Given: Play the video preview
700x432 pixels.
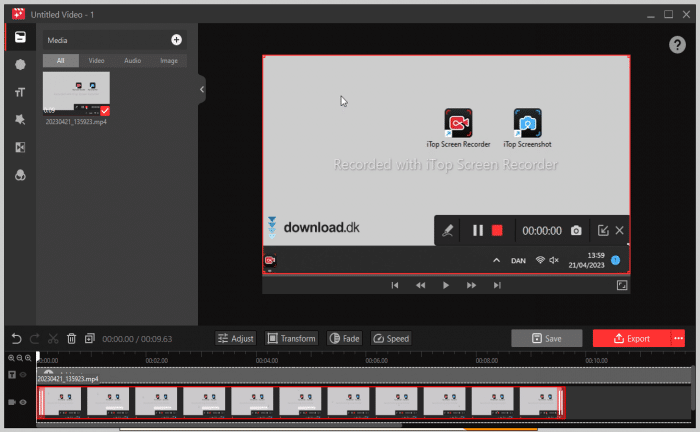Looking at the screenshot, I should [446, 285].
